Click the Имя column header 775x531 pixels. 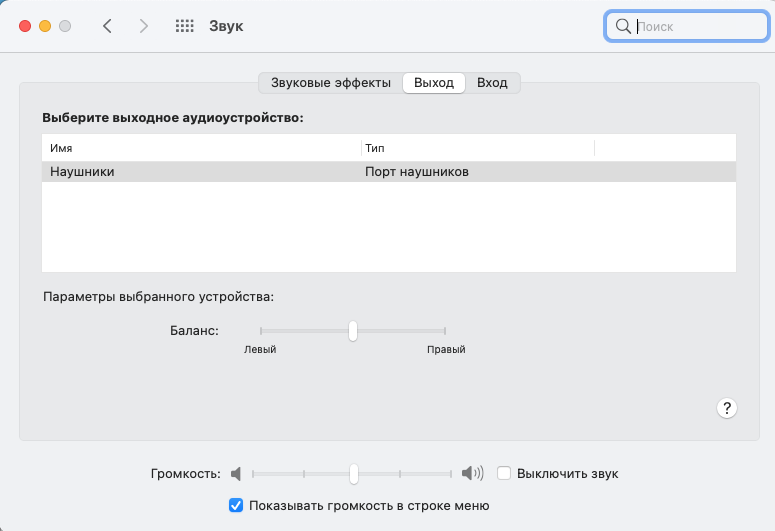click(200, 148)
